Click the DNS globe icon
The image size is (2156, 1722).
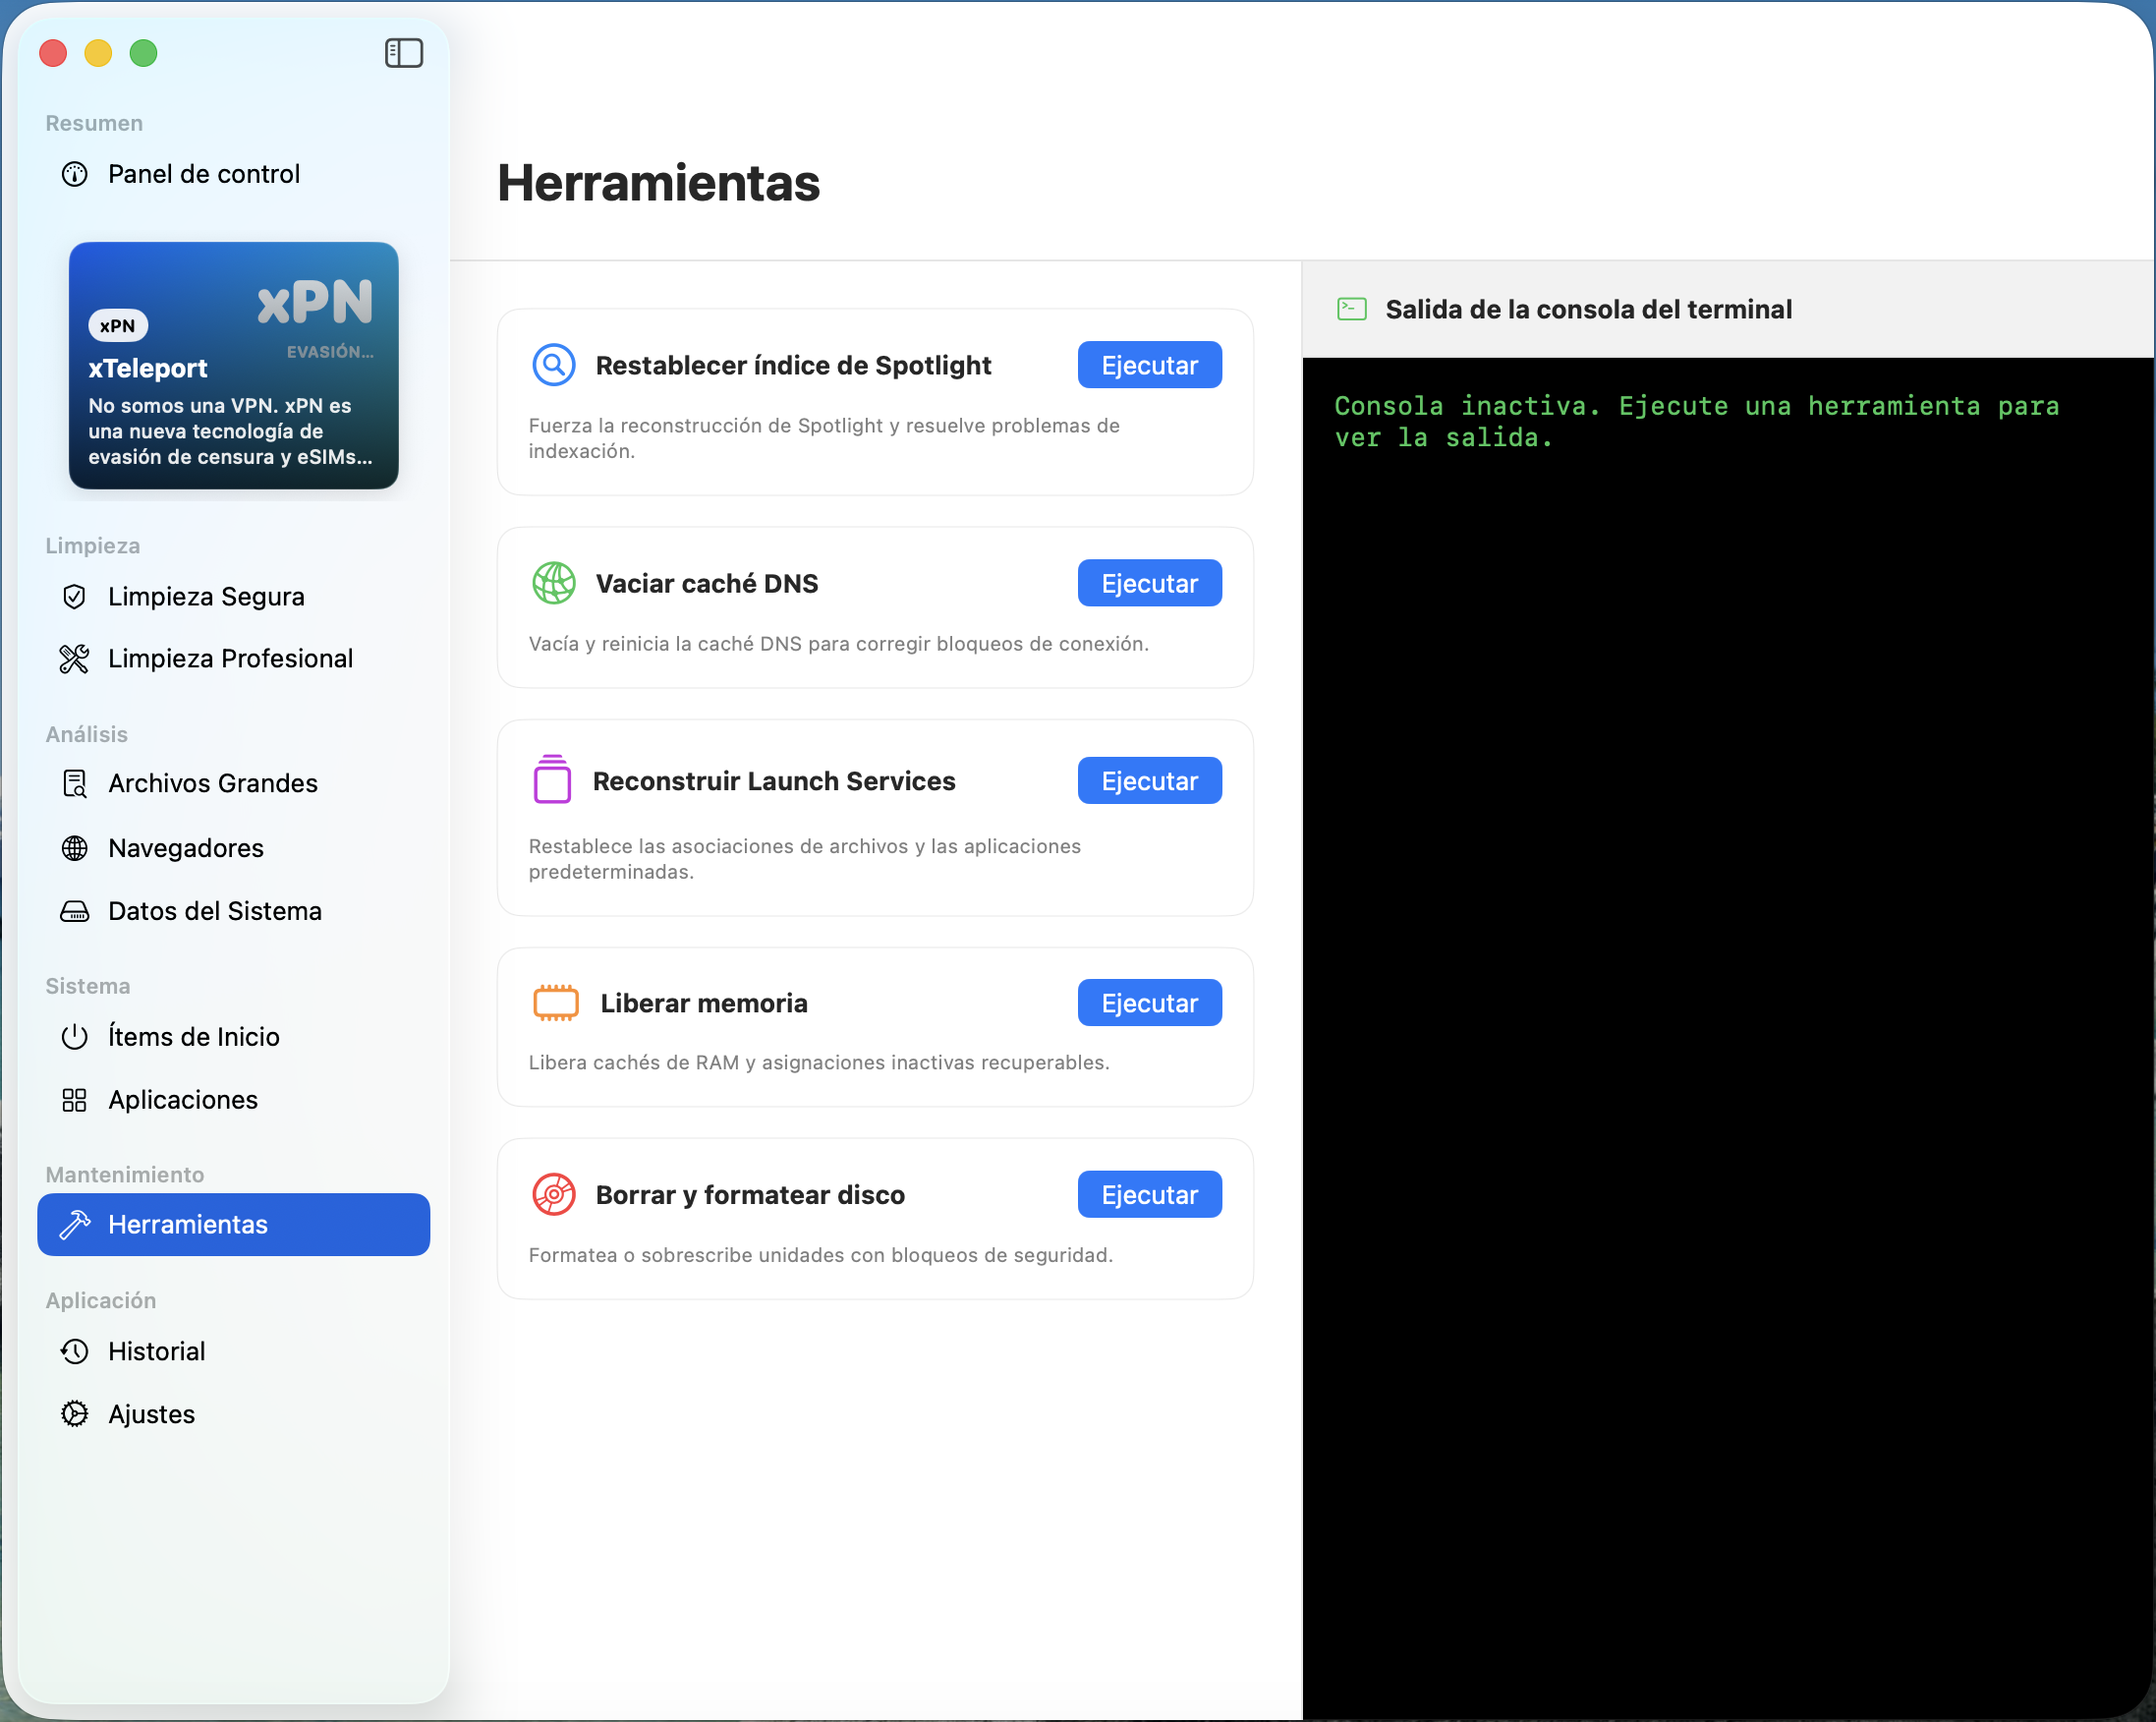click(554, 583)
